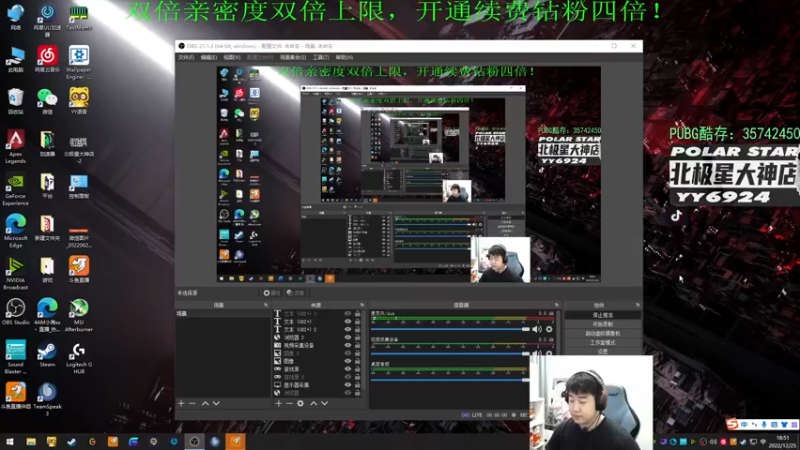Click 启动虚拟摄像机 (virtual camera) button
800x450 pixels.
(603, 334)
